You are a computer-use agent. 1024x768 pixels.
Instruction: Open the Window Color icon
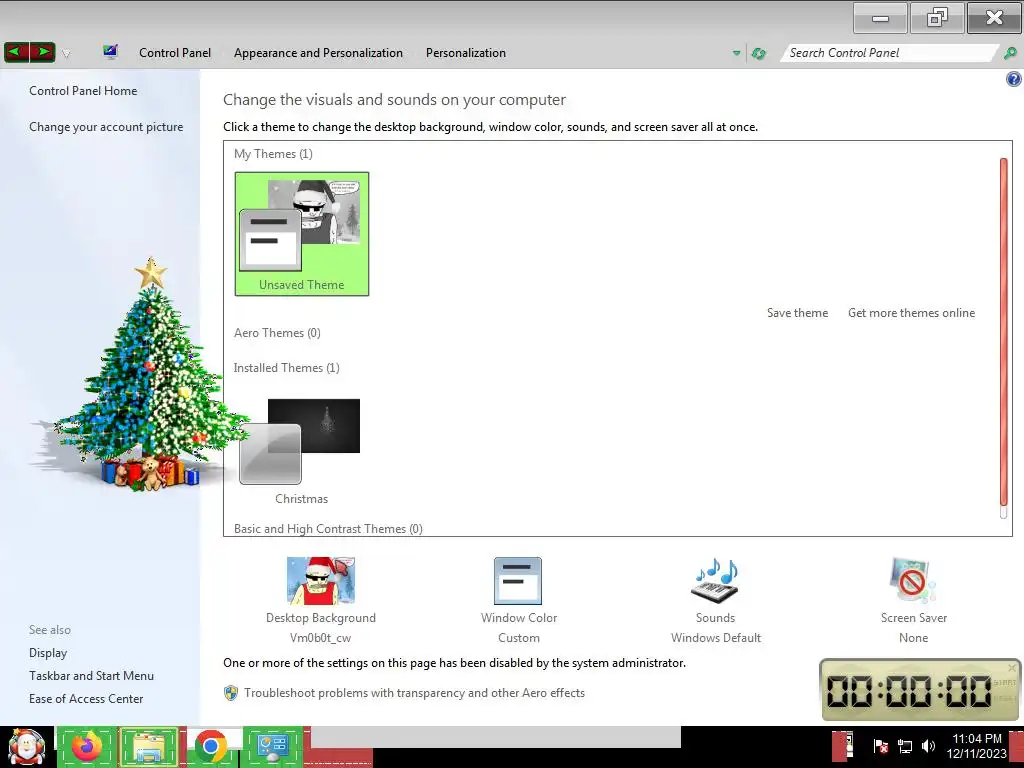coord(518,581)
